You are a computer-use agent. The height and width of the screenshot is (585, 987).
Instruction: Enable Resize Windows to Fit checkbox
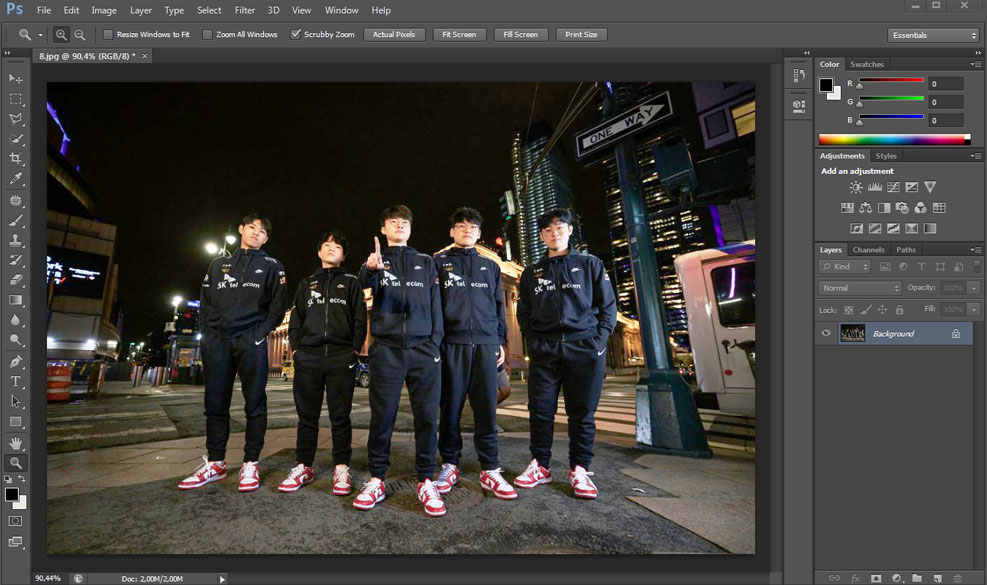108,35
